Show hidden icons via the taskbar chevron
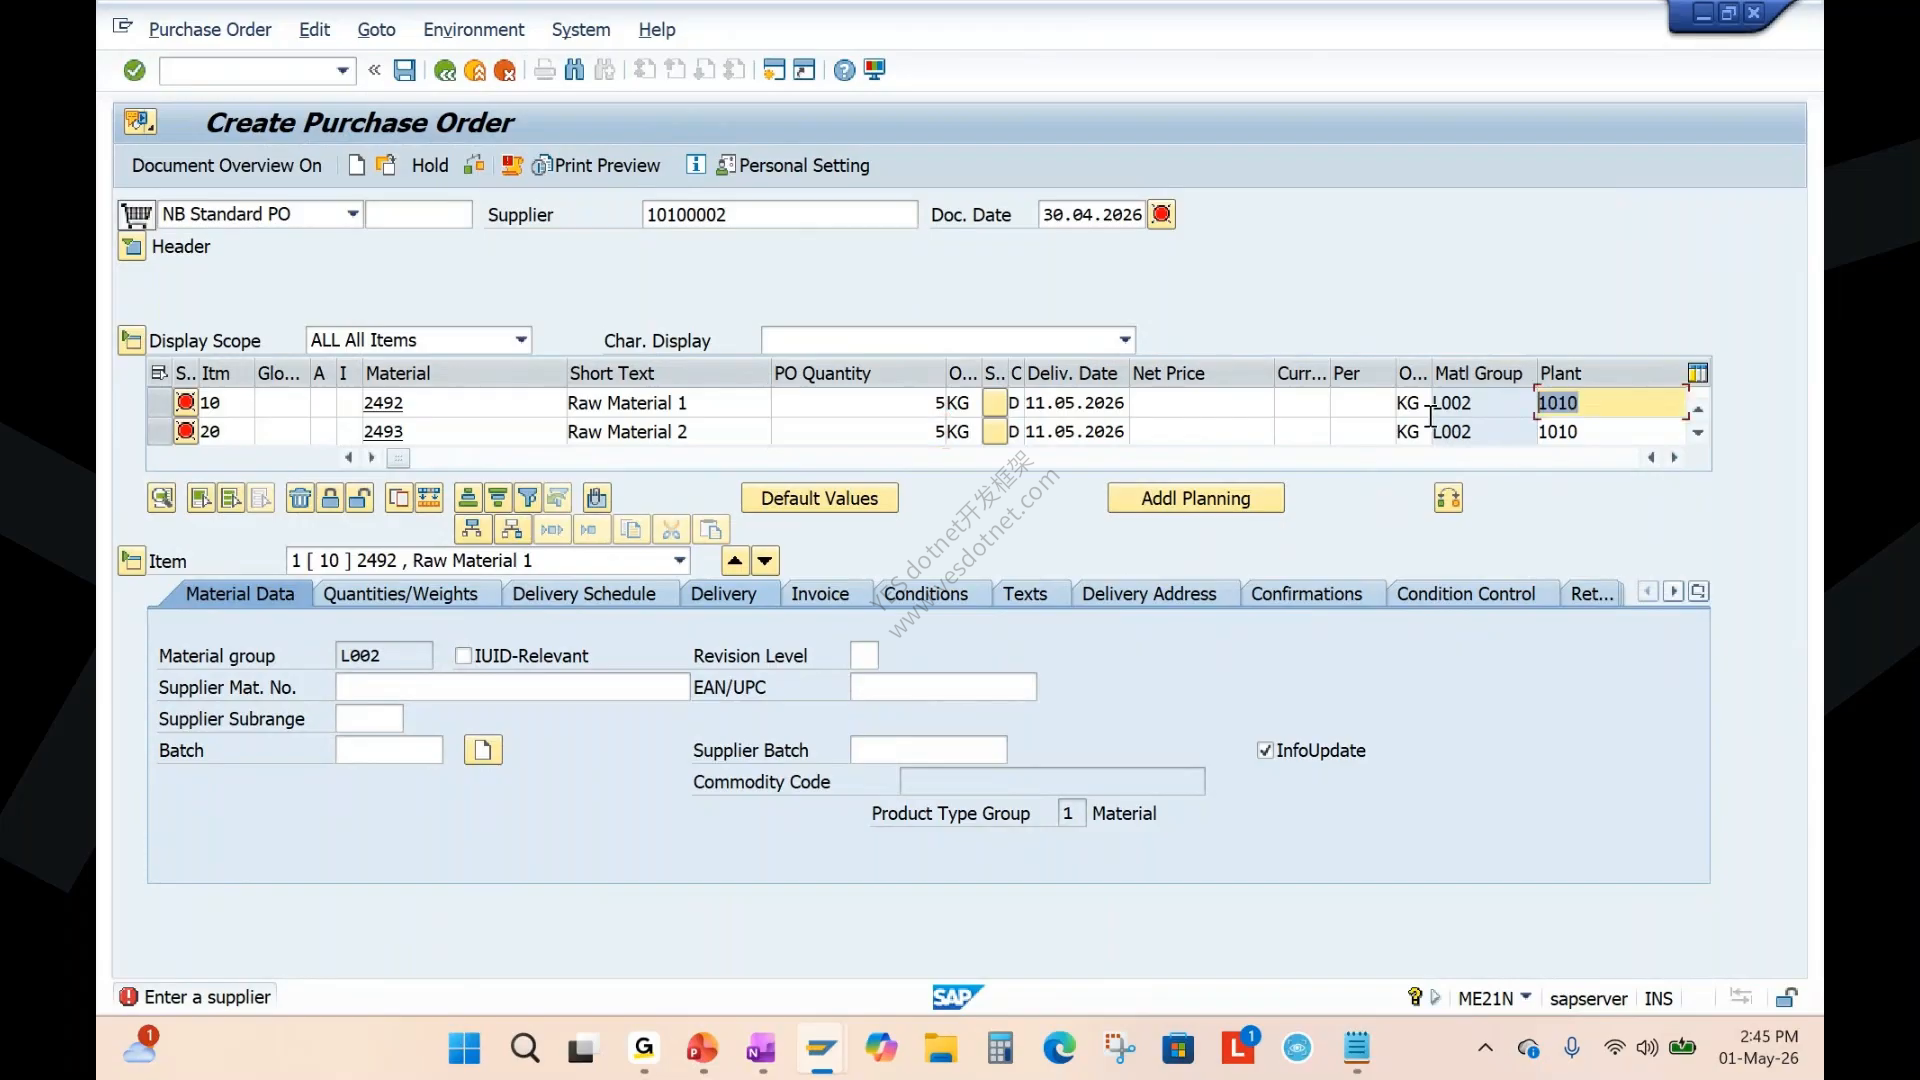1920x1080 pixels. tap(1485, 1048)
